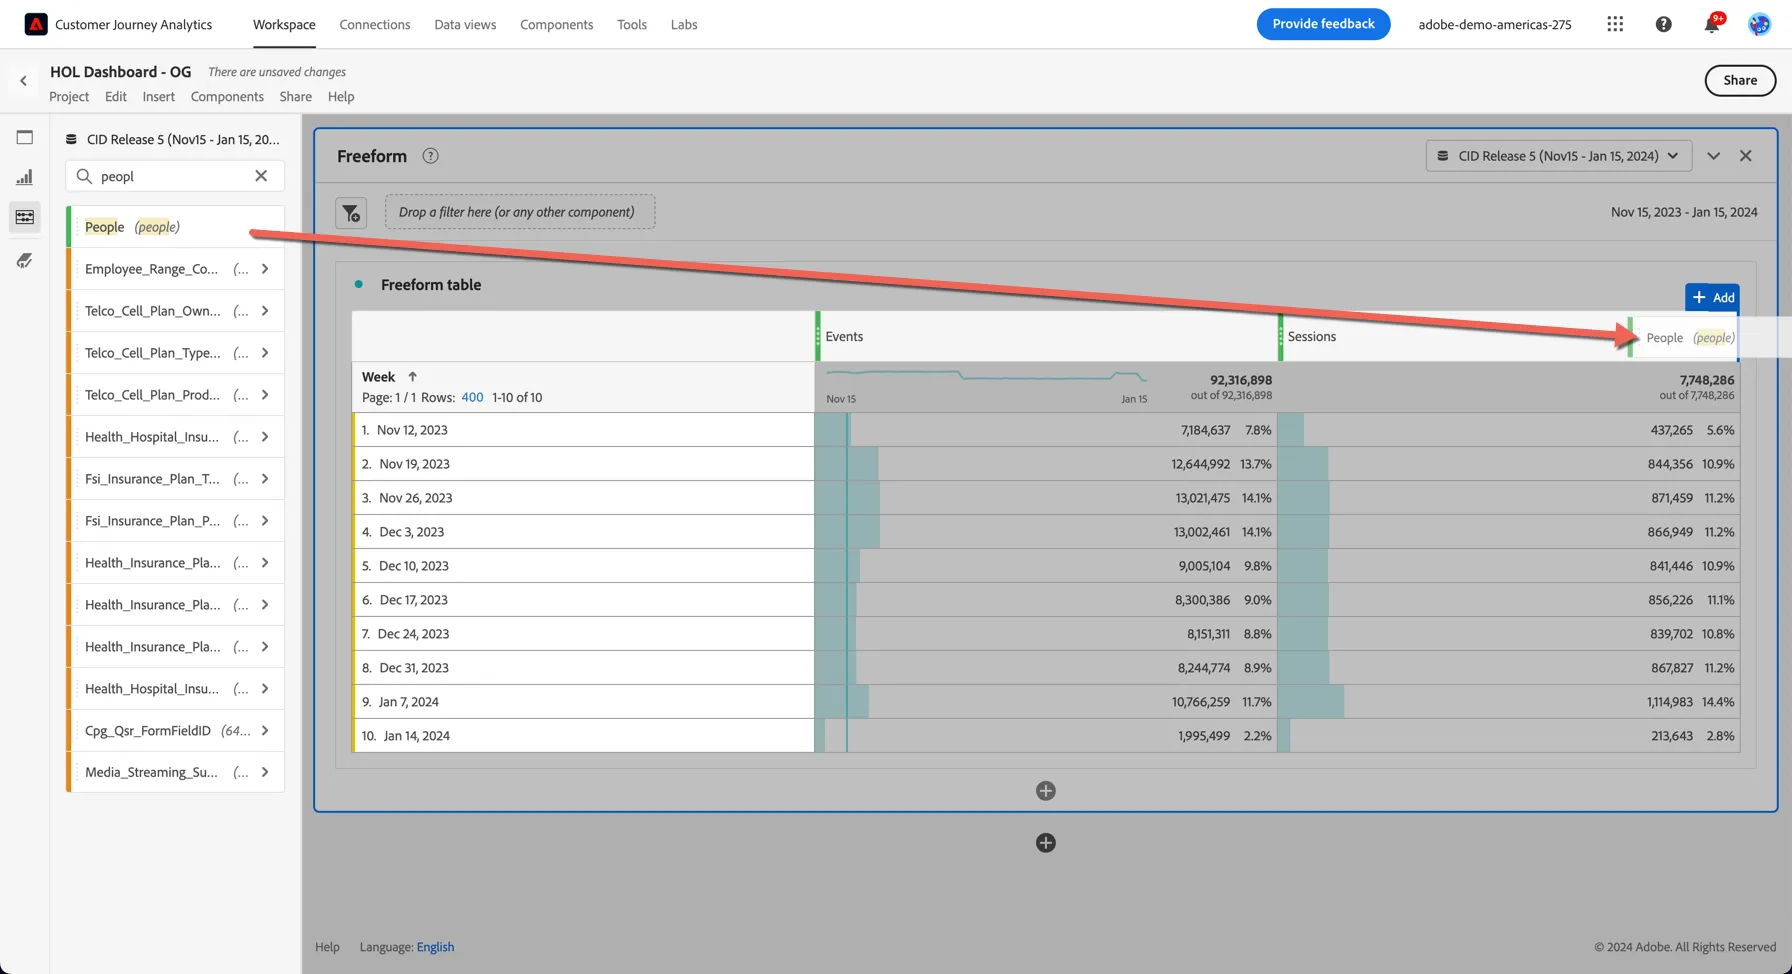Open the app switcher grid icon
This screenshot has height=974, width=1792.
tap(1615, 24)
